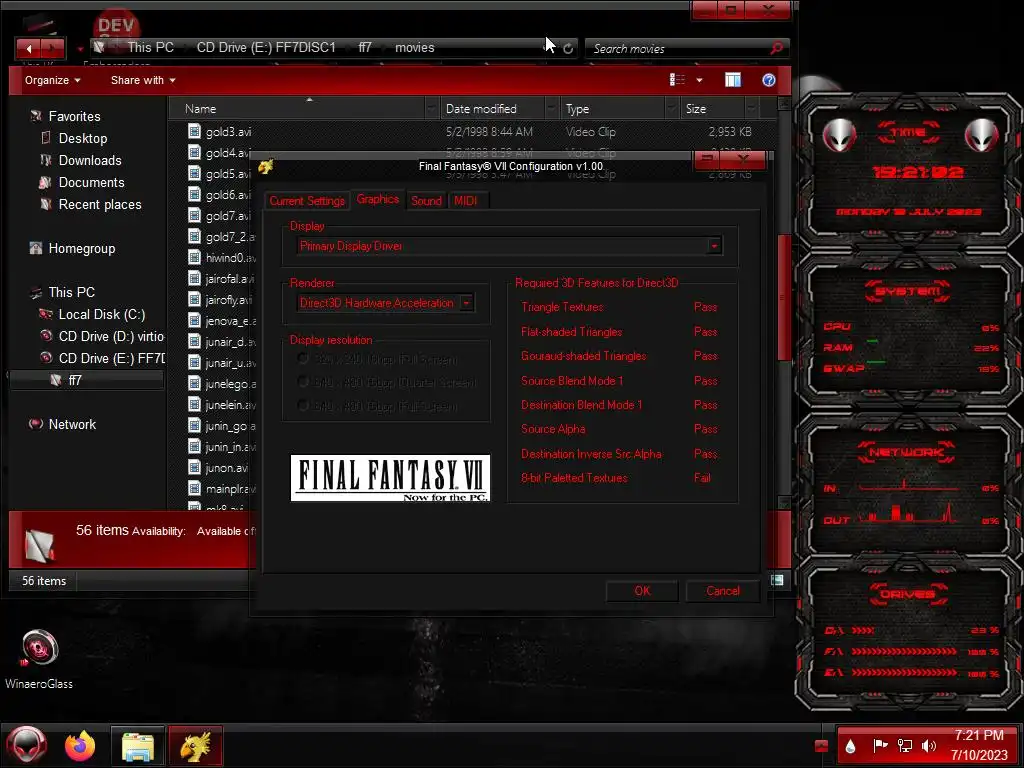
Task: Click the Explorer vertical scrollbar thumb
Action: [784, 297]
